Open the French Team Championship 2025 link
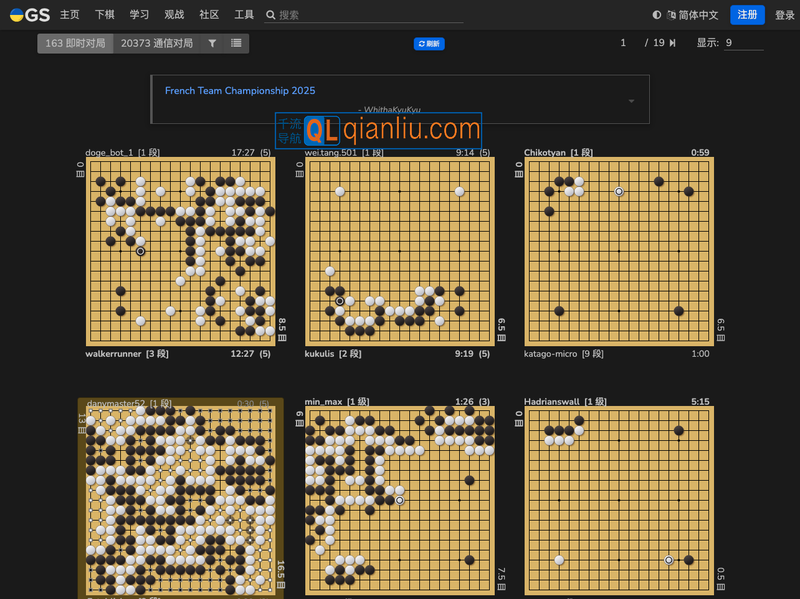 pos(240,91)
